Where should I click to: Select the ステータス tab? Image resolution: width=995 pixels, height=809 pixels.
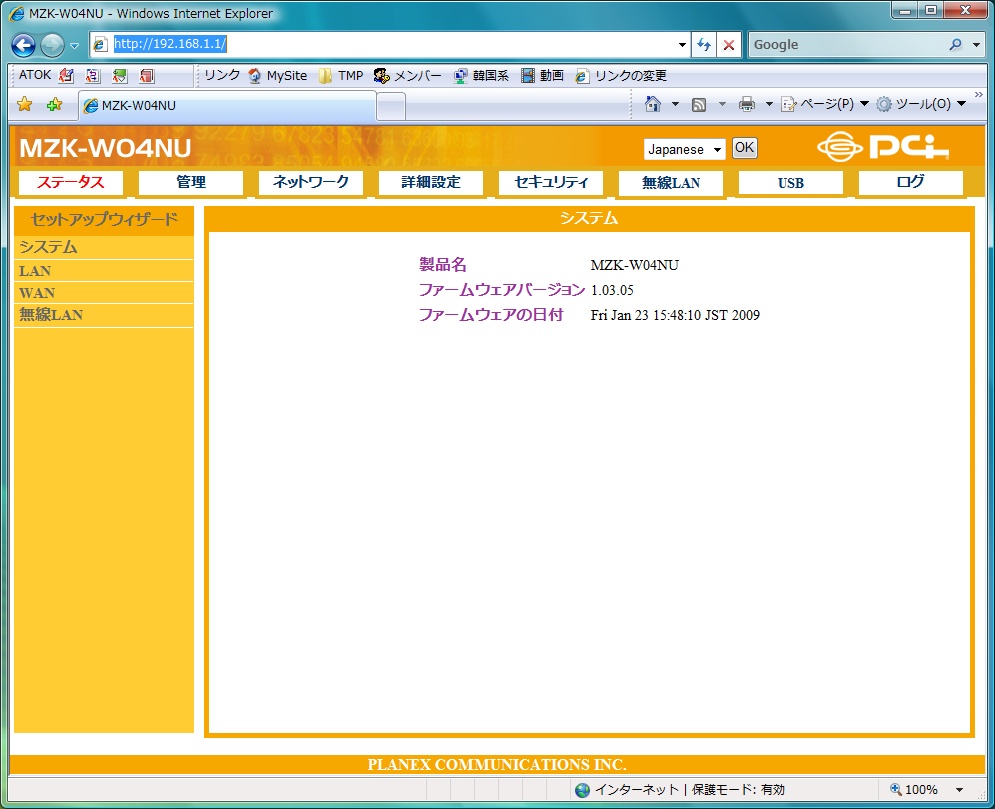70,183
